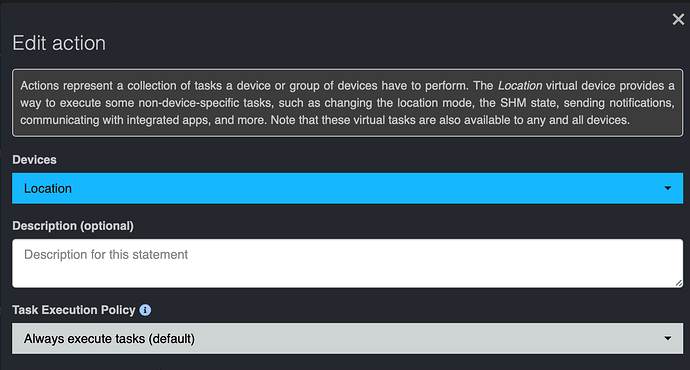Click the Task Execution Policy info icon
Screen dimensions: 690x370
pos(145,310)
